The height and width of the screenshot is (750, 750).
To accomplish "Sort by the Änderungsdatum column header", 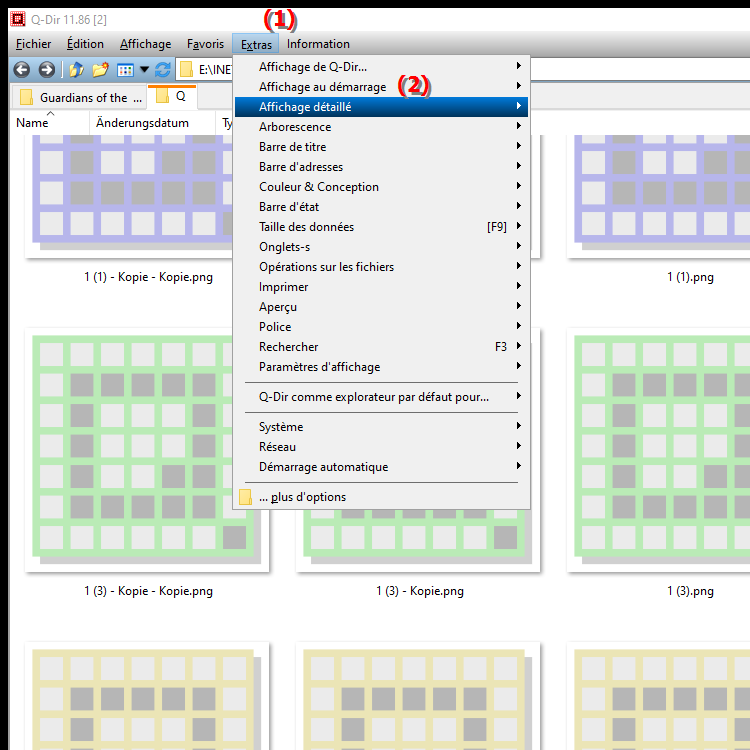I will click(x=152, y=123).
